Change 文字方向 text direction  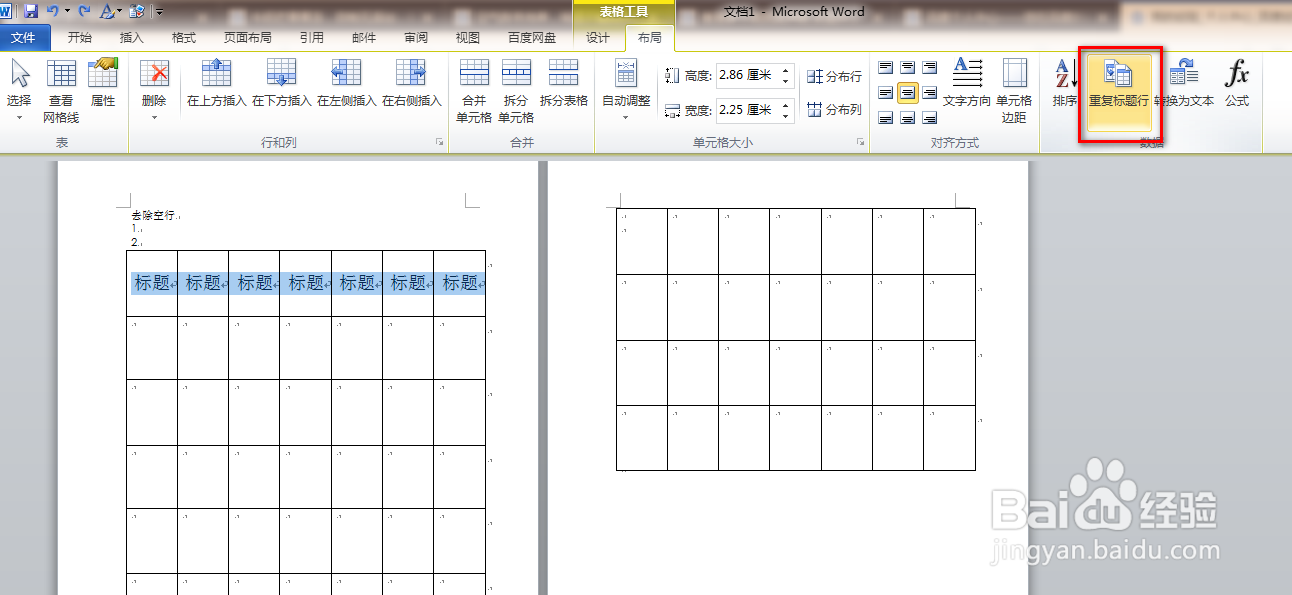point(967,83)
